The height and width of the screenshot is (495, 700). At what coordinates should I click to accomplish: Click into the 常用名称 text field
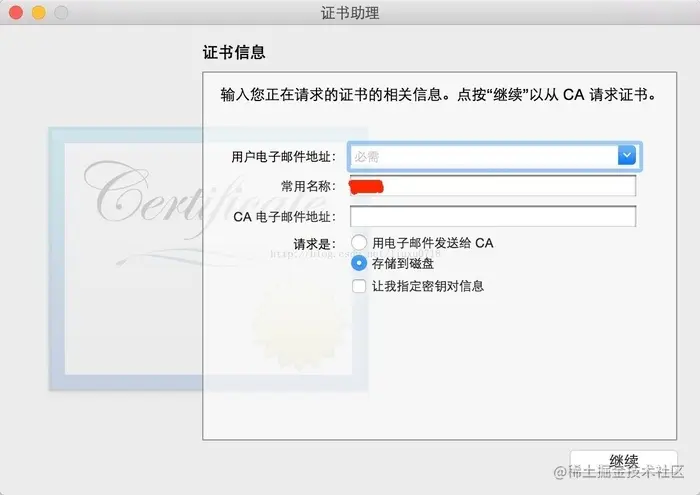(x=493, y=185)
